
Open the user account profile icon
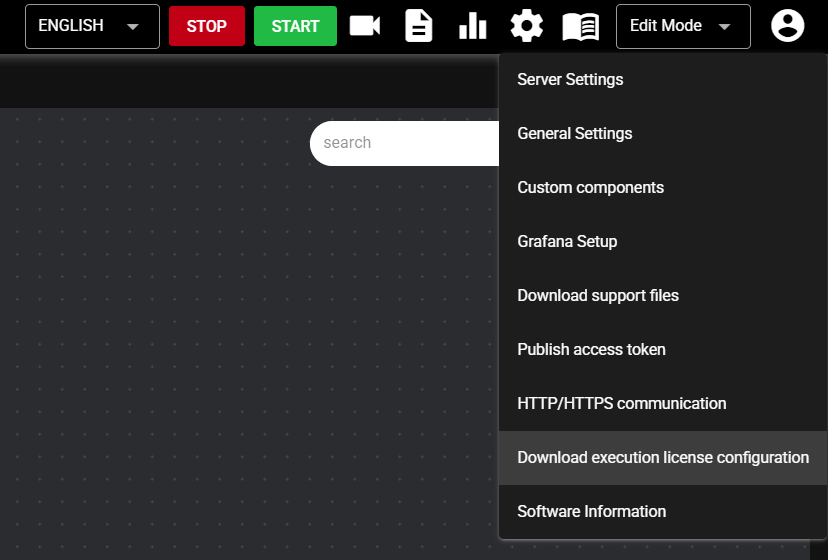(787, 25)
